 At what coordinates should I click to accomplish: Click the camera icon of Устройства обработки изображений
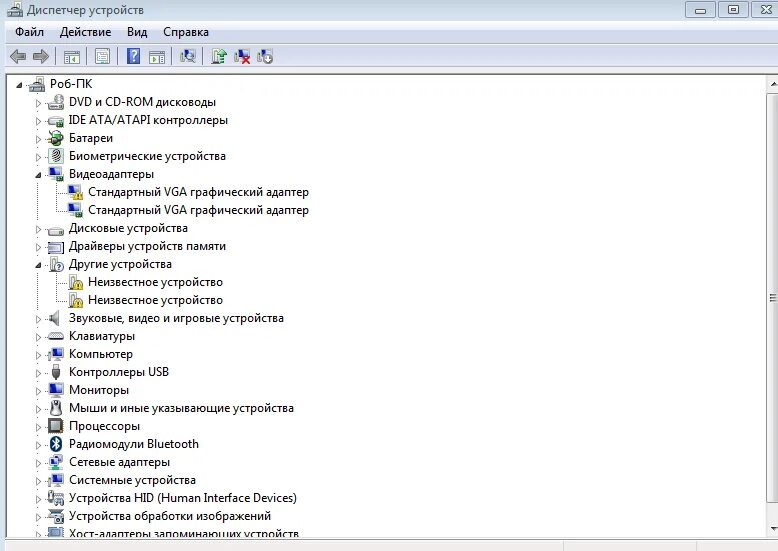tap(56, 516)
